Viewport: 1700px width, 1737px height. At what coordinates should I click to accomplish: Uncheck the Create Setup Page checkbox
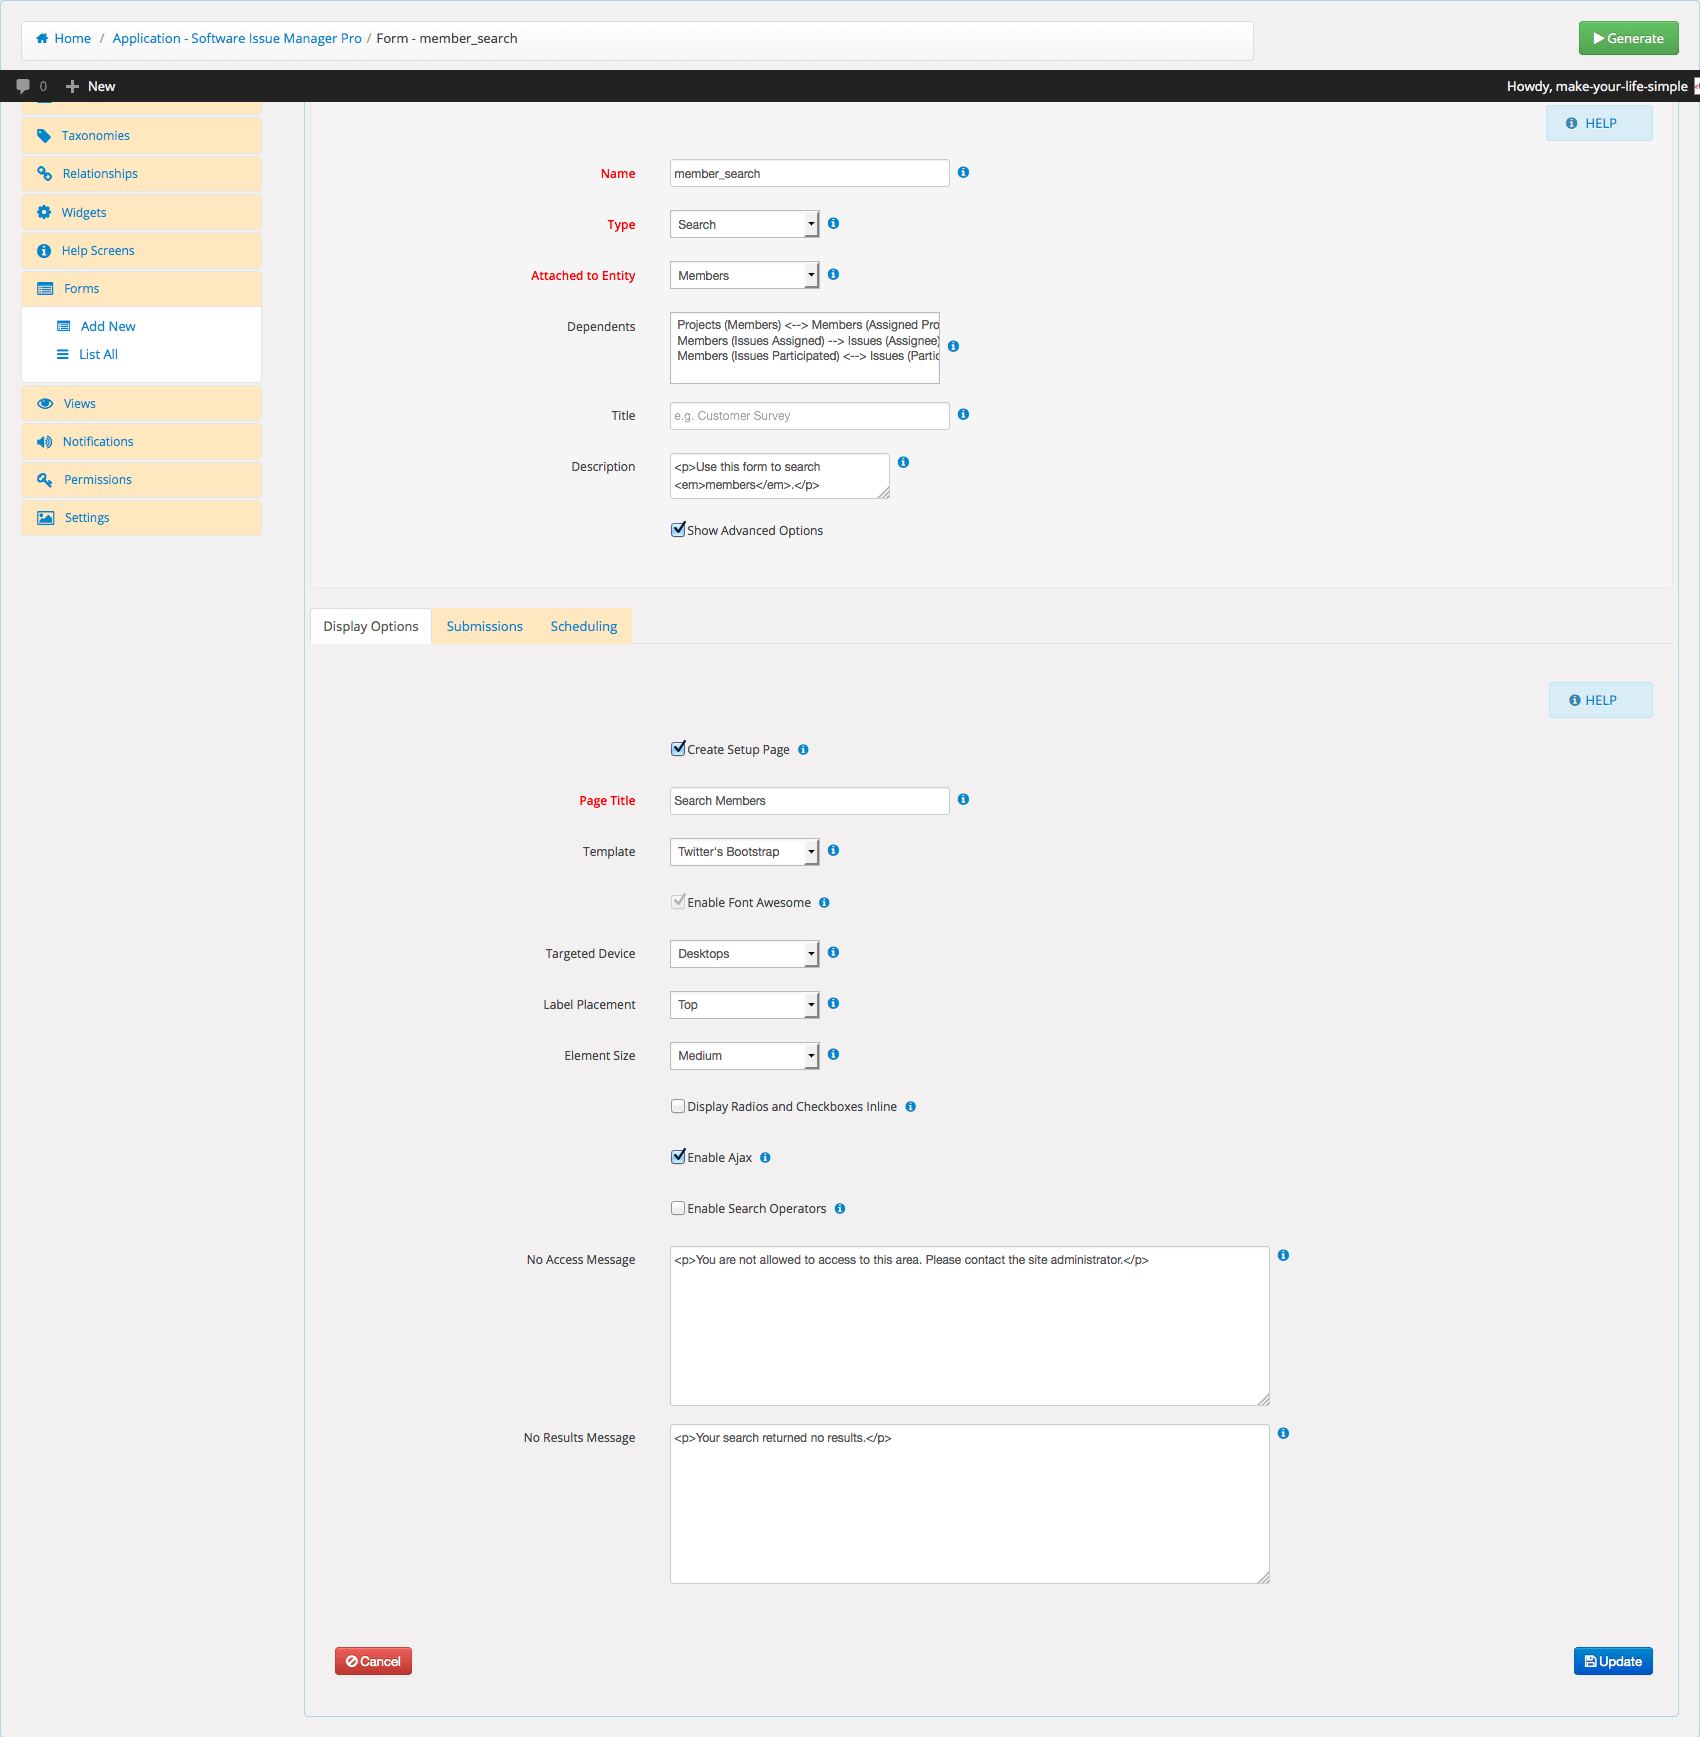click(678, 747)
